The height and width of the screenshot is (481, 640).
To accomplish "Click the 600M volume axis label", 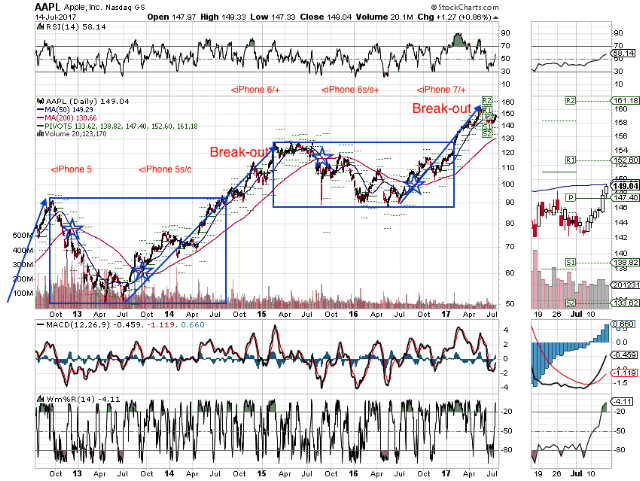I will [23, 236].
